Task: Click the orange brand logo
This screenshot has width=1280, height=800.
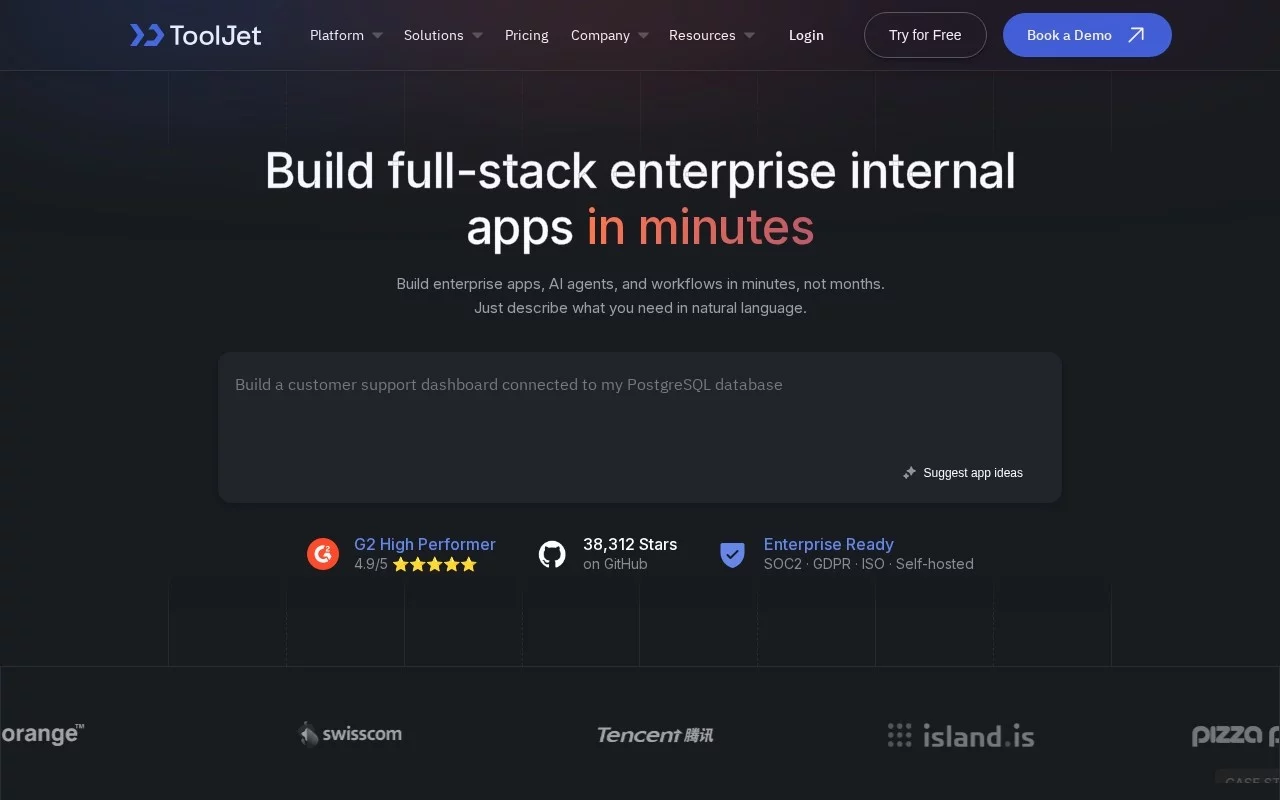Action: 41,733
